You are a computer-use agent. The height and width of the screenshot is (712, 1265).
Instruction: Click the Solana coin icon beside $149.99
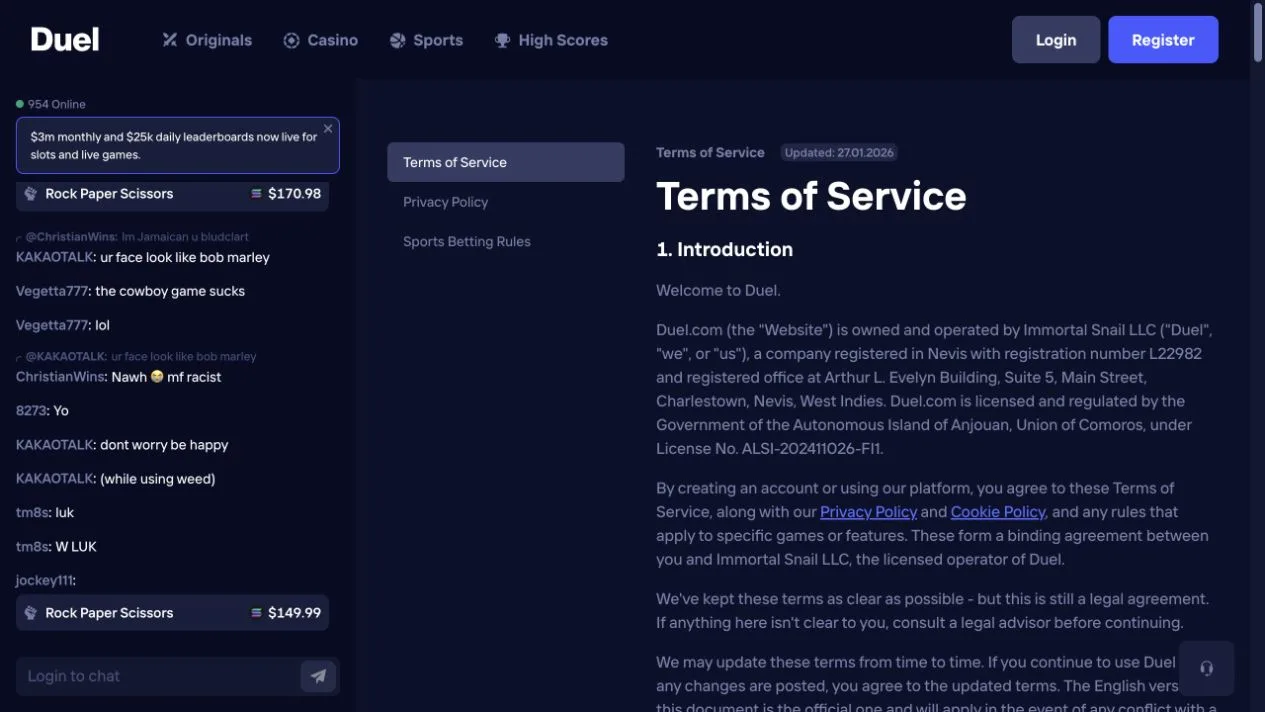[257, 613]
